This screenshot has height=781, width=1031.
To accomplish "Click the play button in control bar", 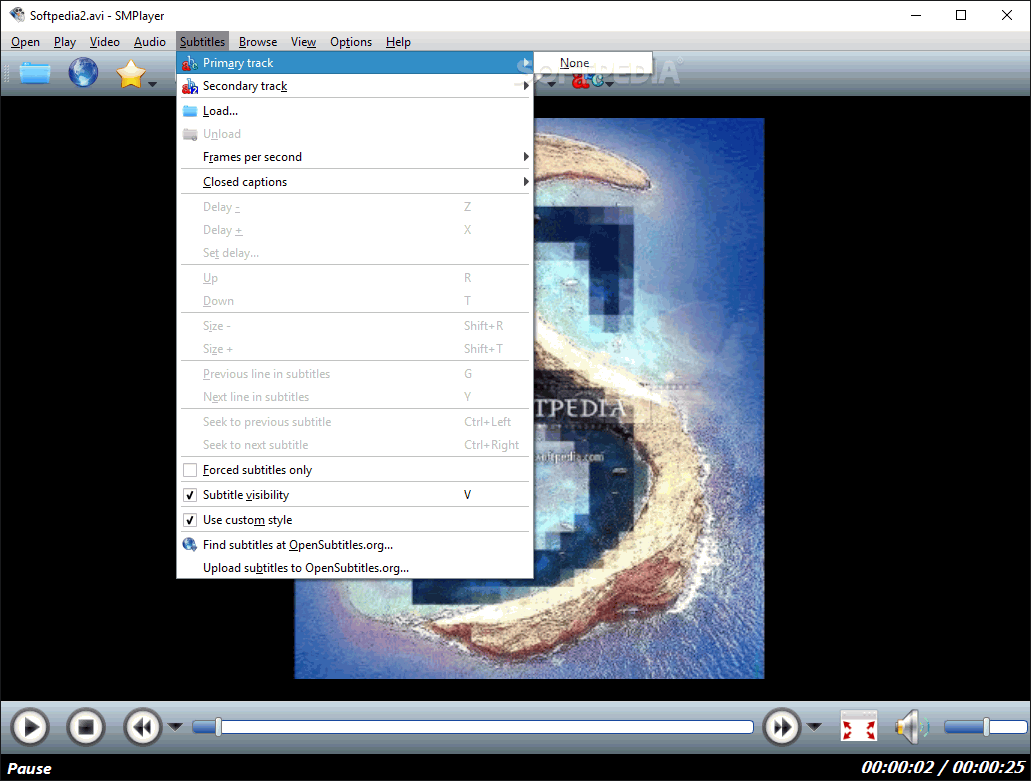I will (30, 727).
